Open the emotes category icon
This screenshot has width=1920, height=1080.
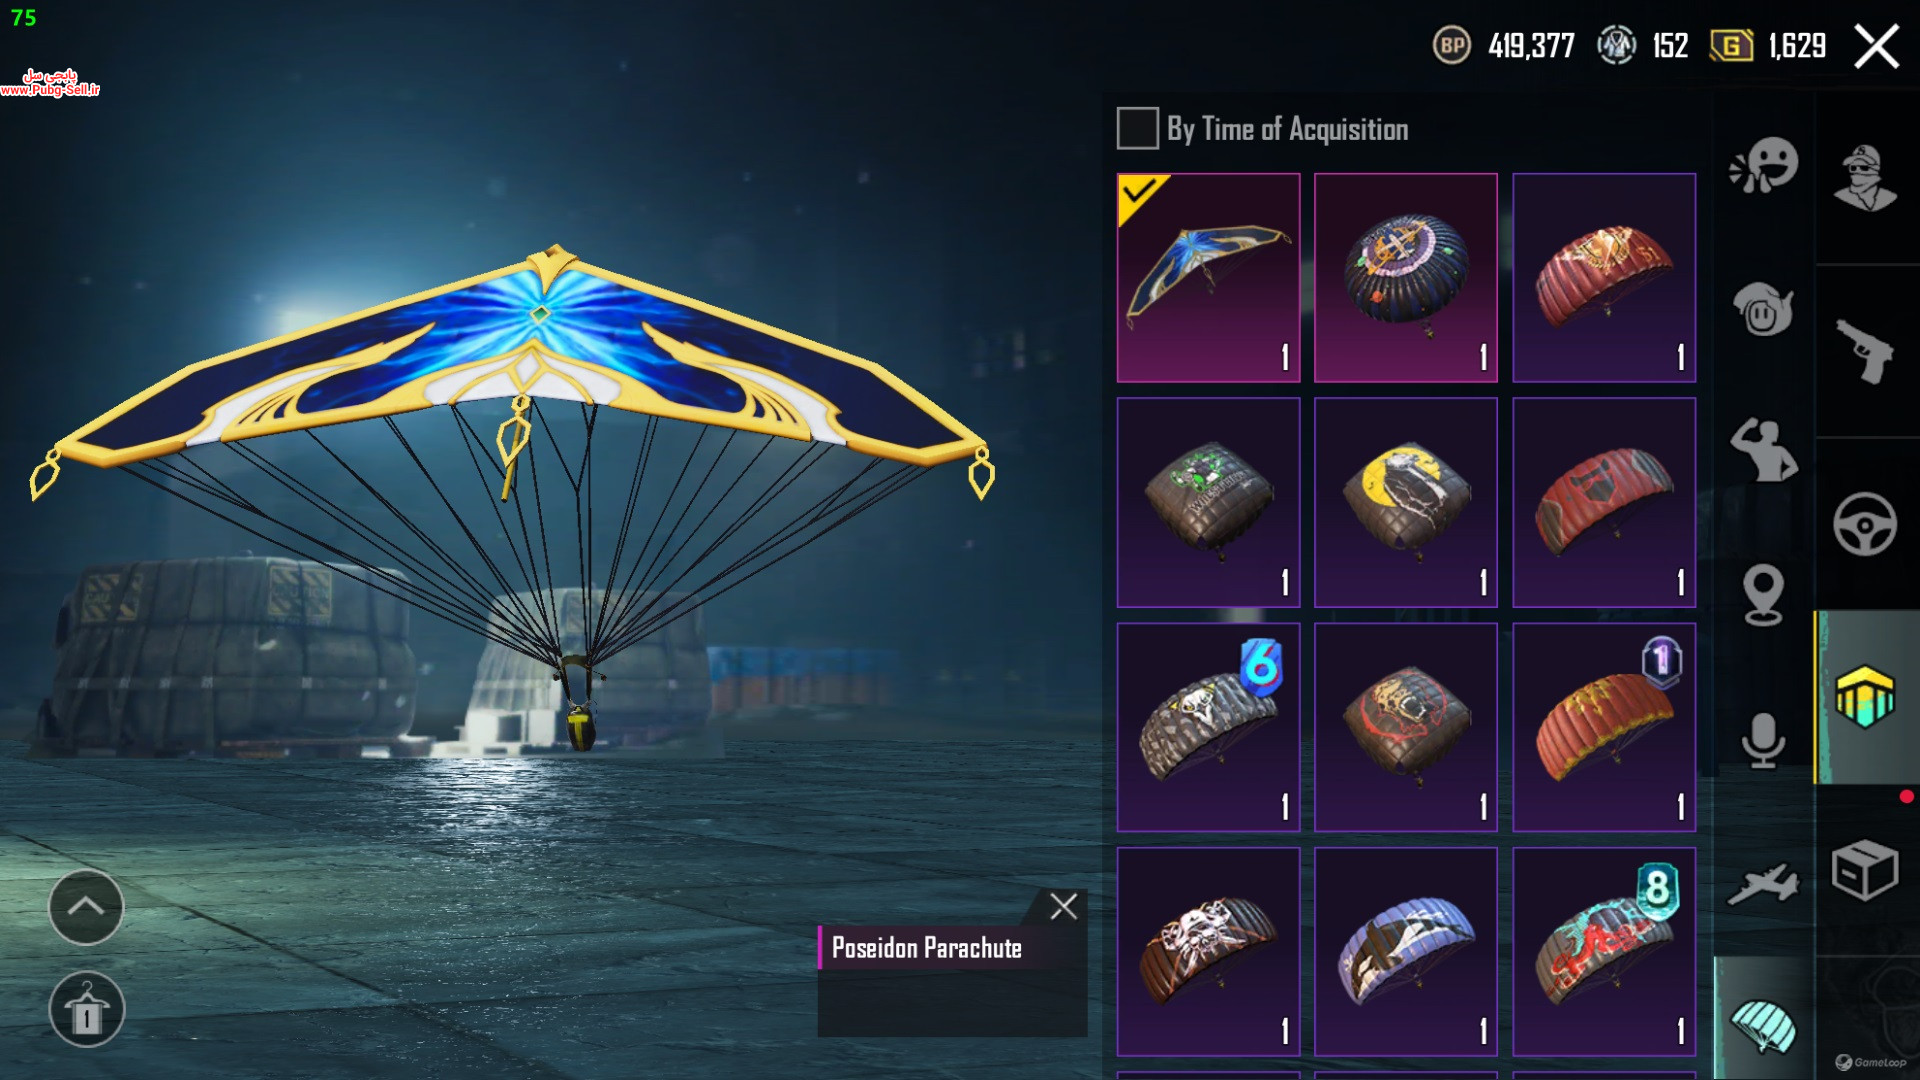pos(1764,165)
